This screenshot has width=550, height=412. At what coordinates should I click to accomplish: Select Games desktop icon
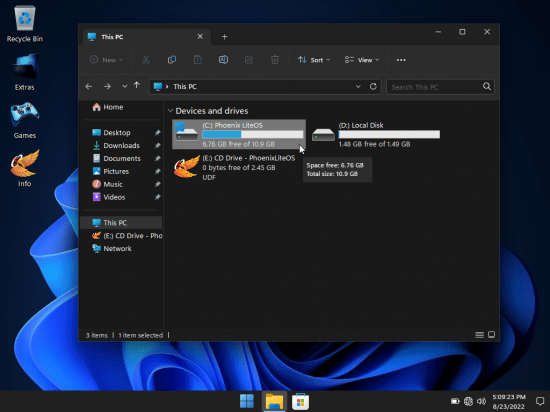pyautogui.click(x=25, y=120)
